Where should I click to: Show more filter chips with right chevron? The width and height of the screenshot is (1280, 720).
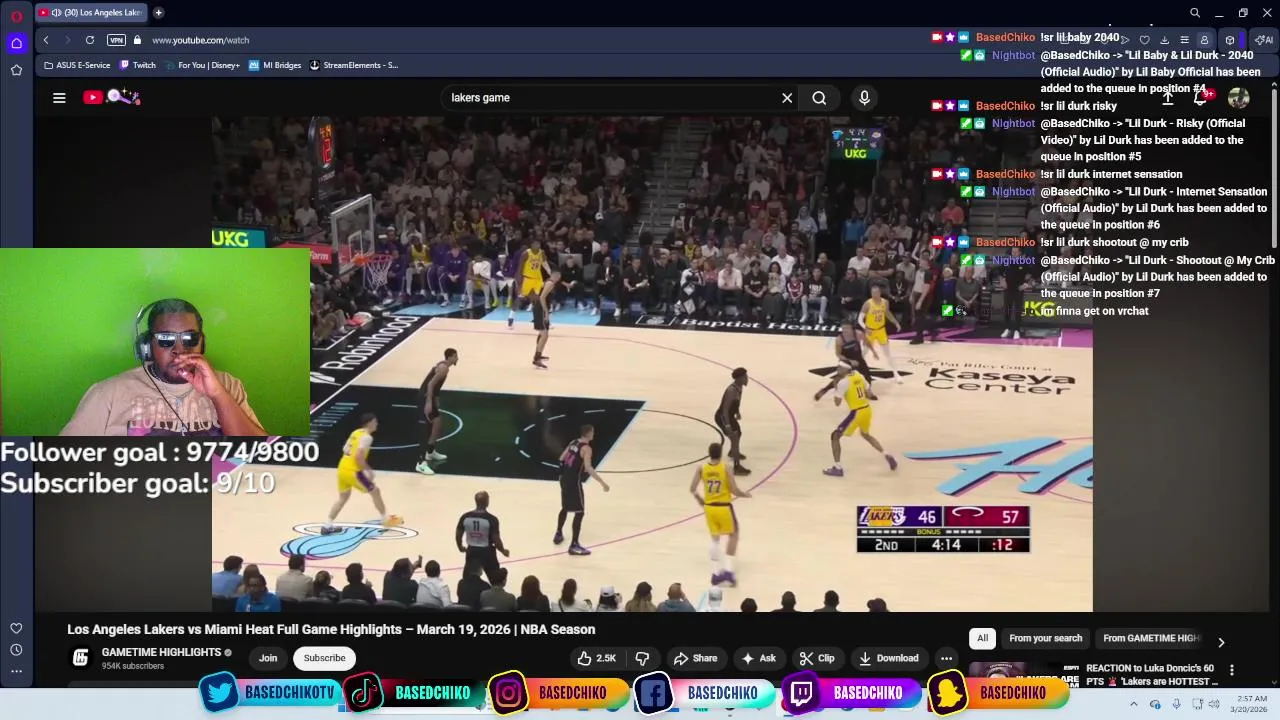point(1221,642)
